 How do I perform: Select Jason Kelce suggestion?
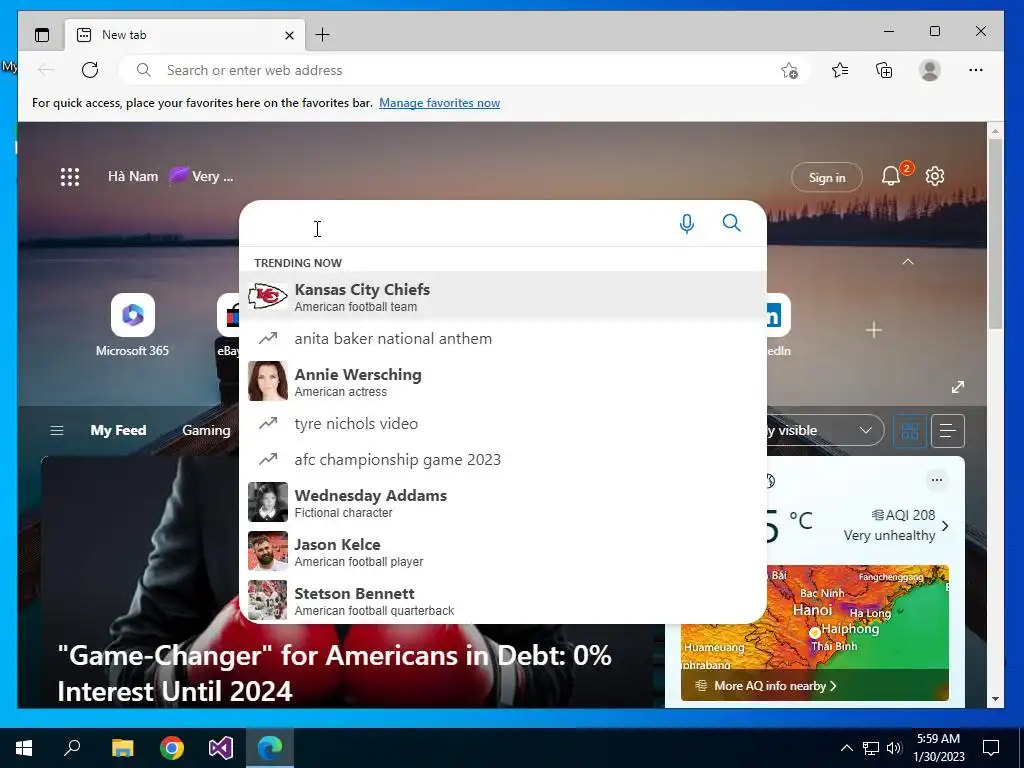503,551
